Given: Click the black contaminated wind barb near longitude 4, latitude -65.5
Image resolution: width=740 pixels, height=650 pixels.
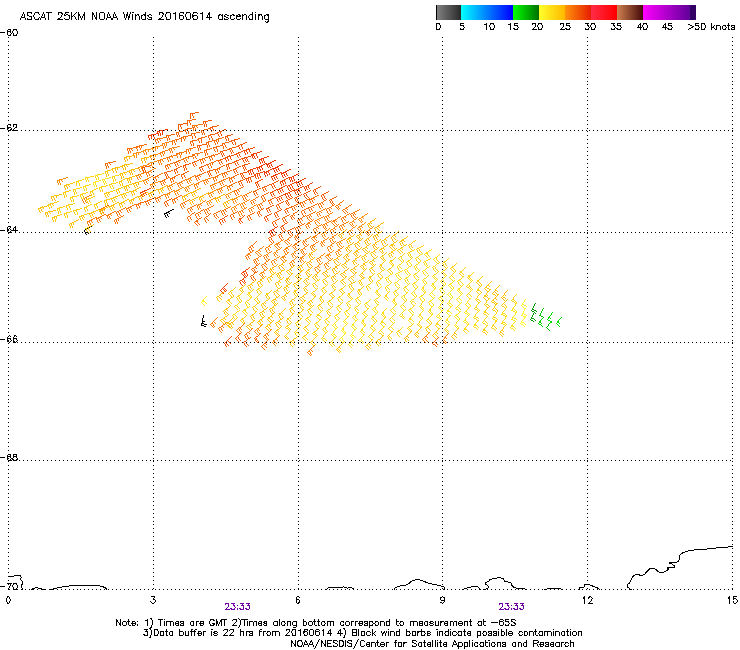Looking at the screenshot, I should click(x=203, y=321).
